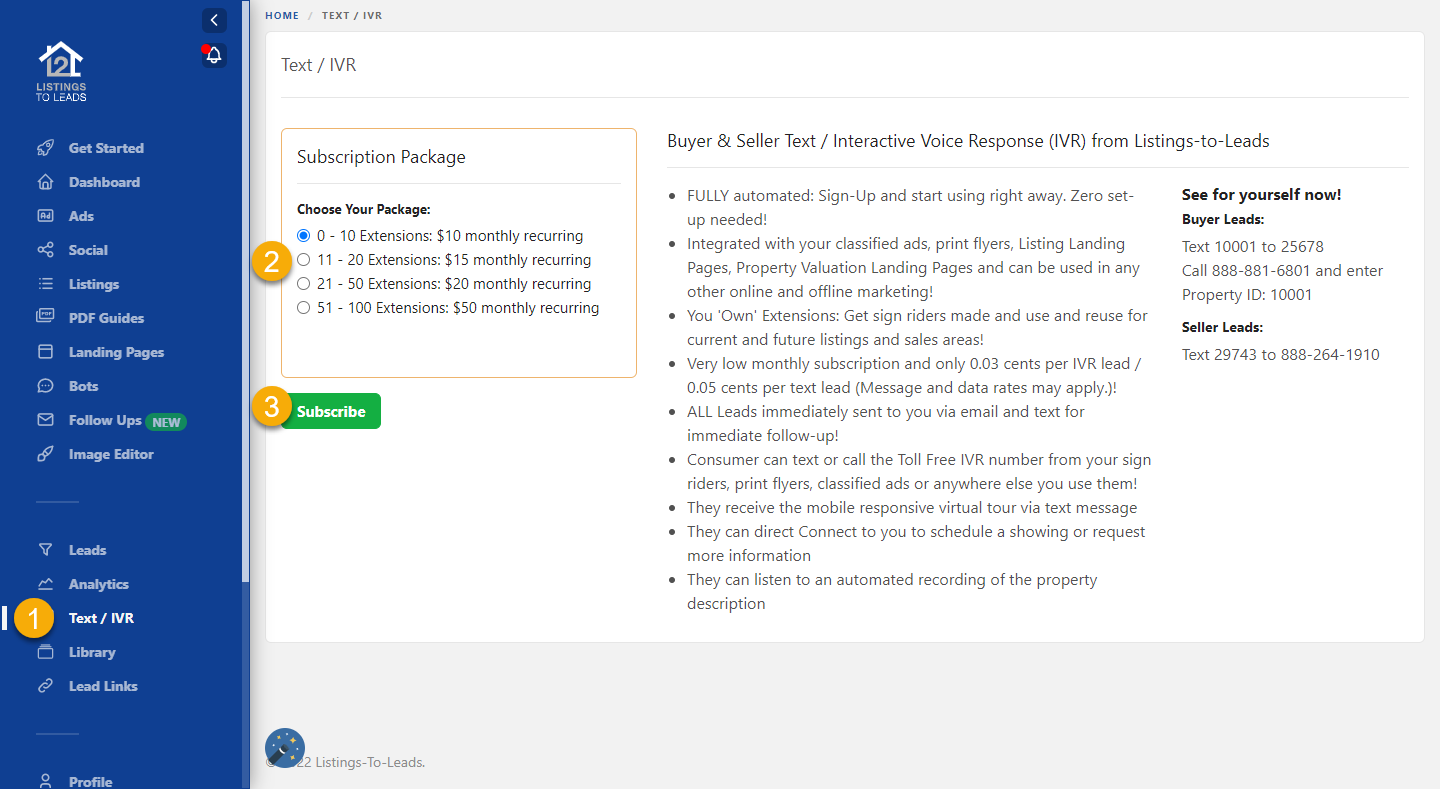Pick the 51 - 100 Extensions $50 package

pyautogui.click(x=304, y=308)
